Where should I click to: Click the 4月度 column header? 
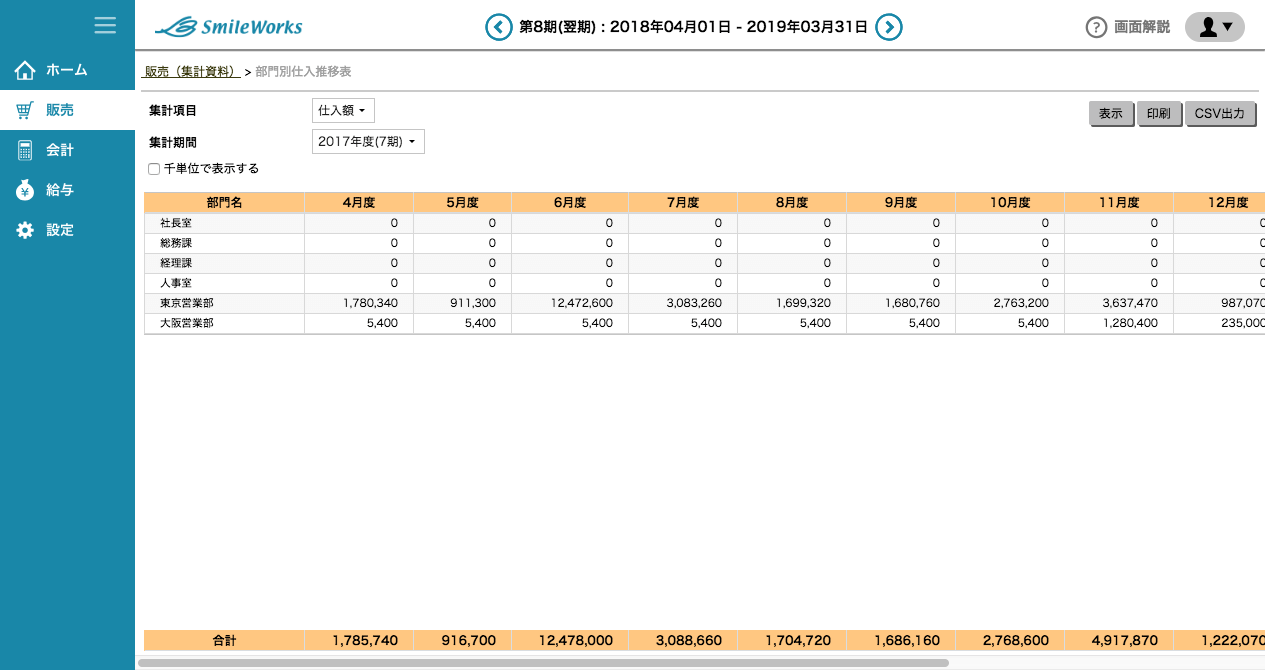tap(359, 202)
